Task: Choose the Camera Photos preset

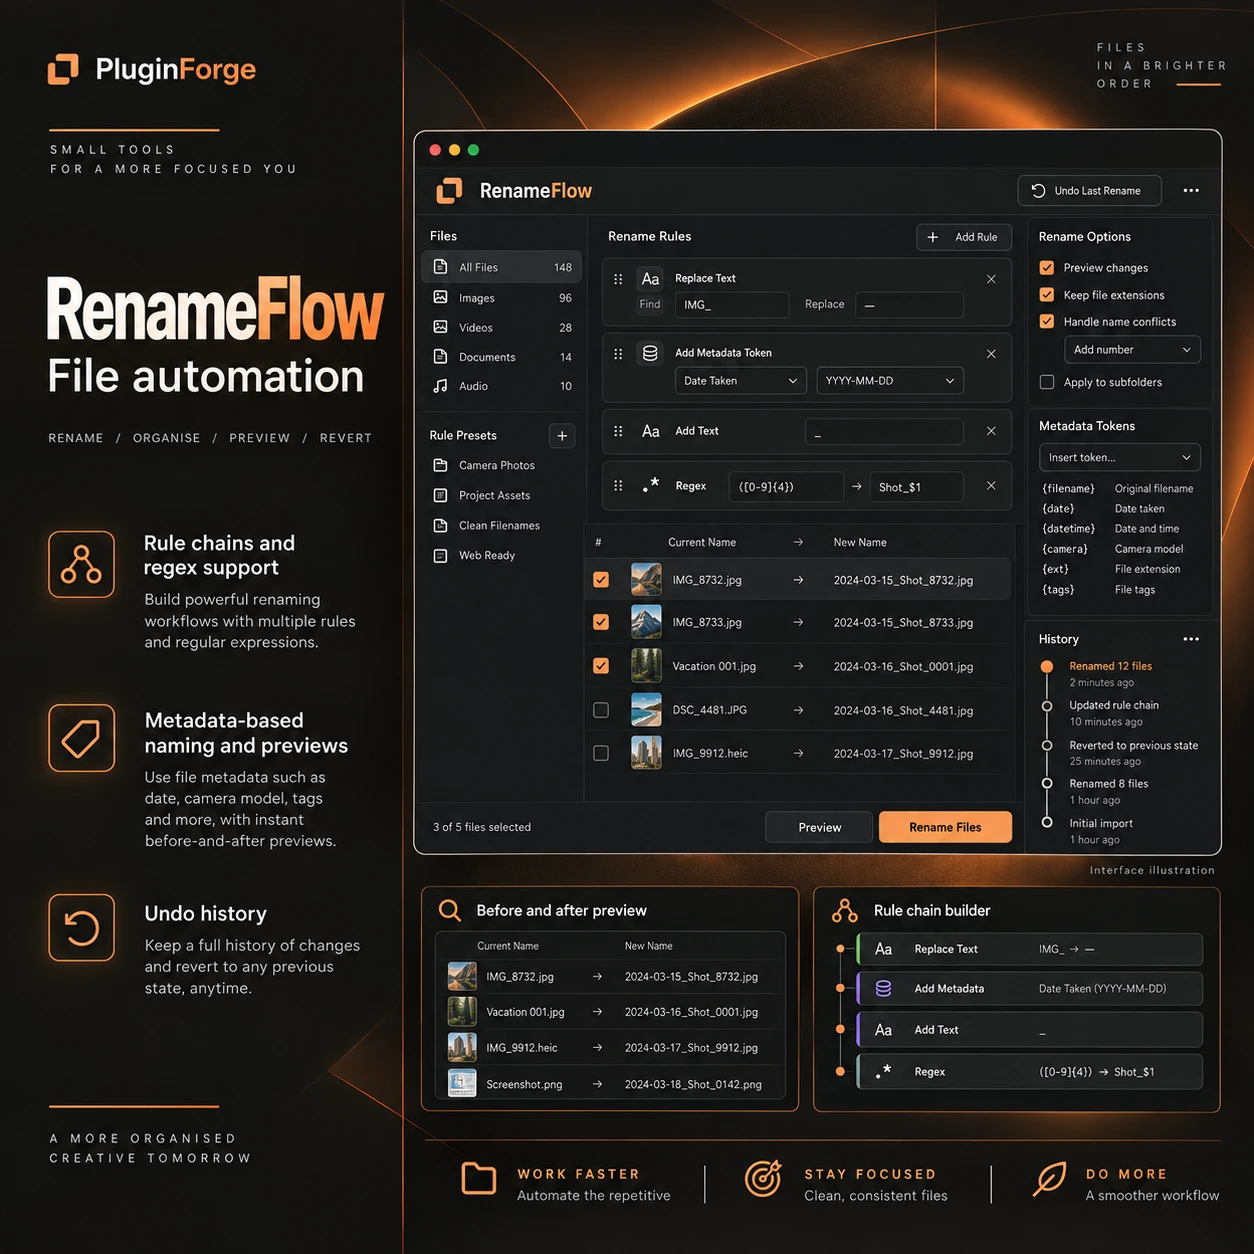Action: 497,465
